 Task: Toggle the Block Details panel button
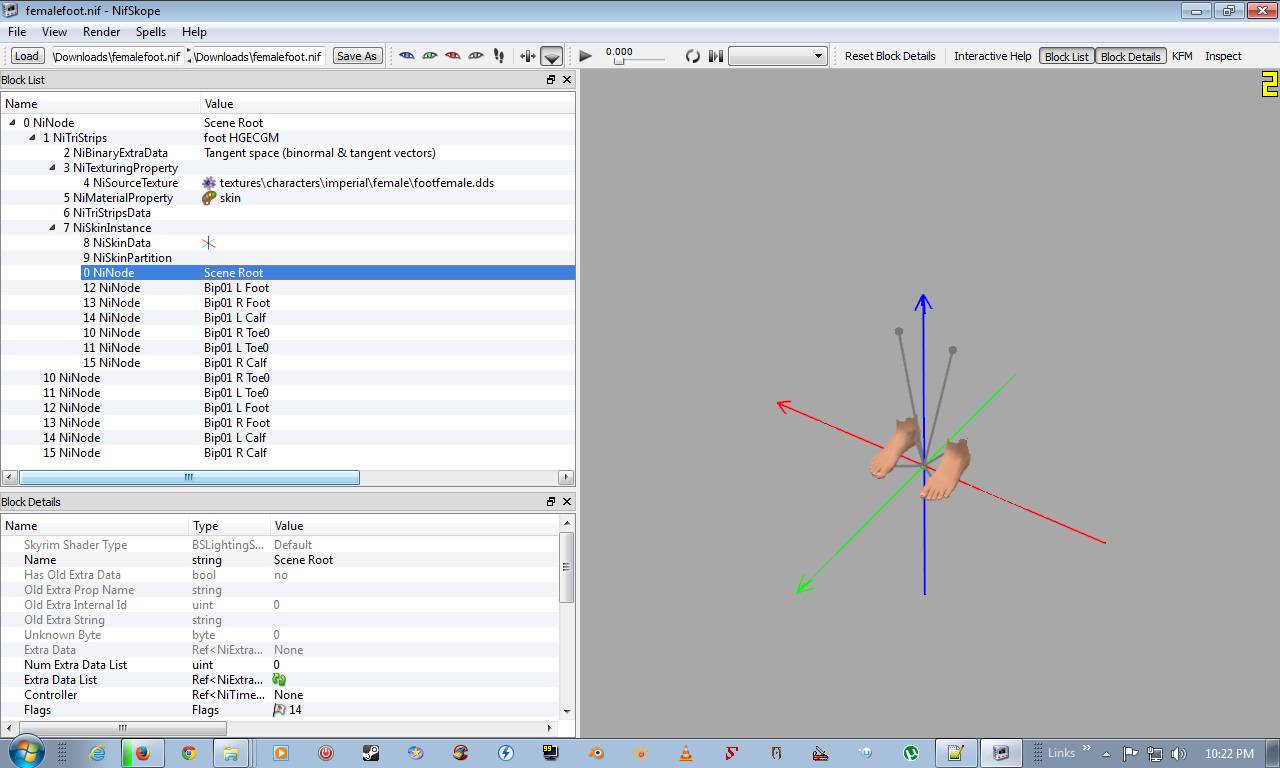[1130, 56]
